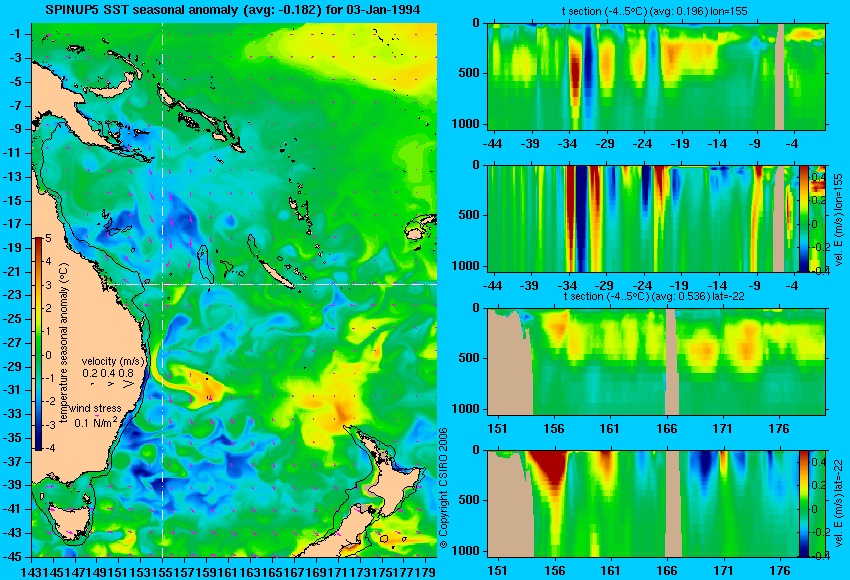
Task: Click the eastward velocity color bar for lat=-22
Action: pos(803,504)
